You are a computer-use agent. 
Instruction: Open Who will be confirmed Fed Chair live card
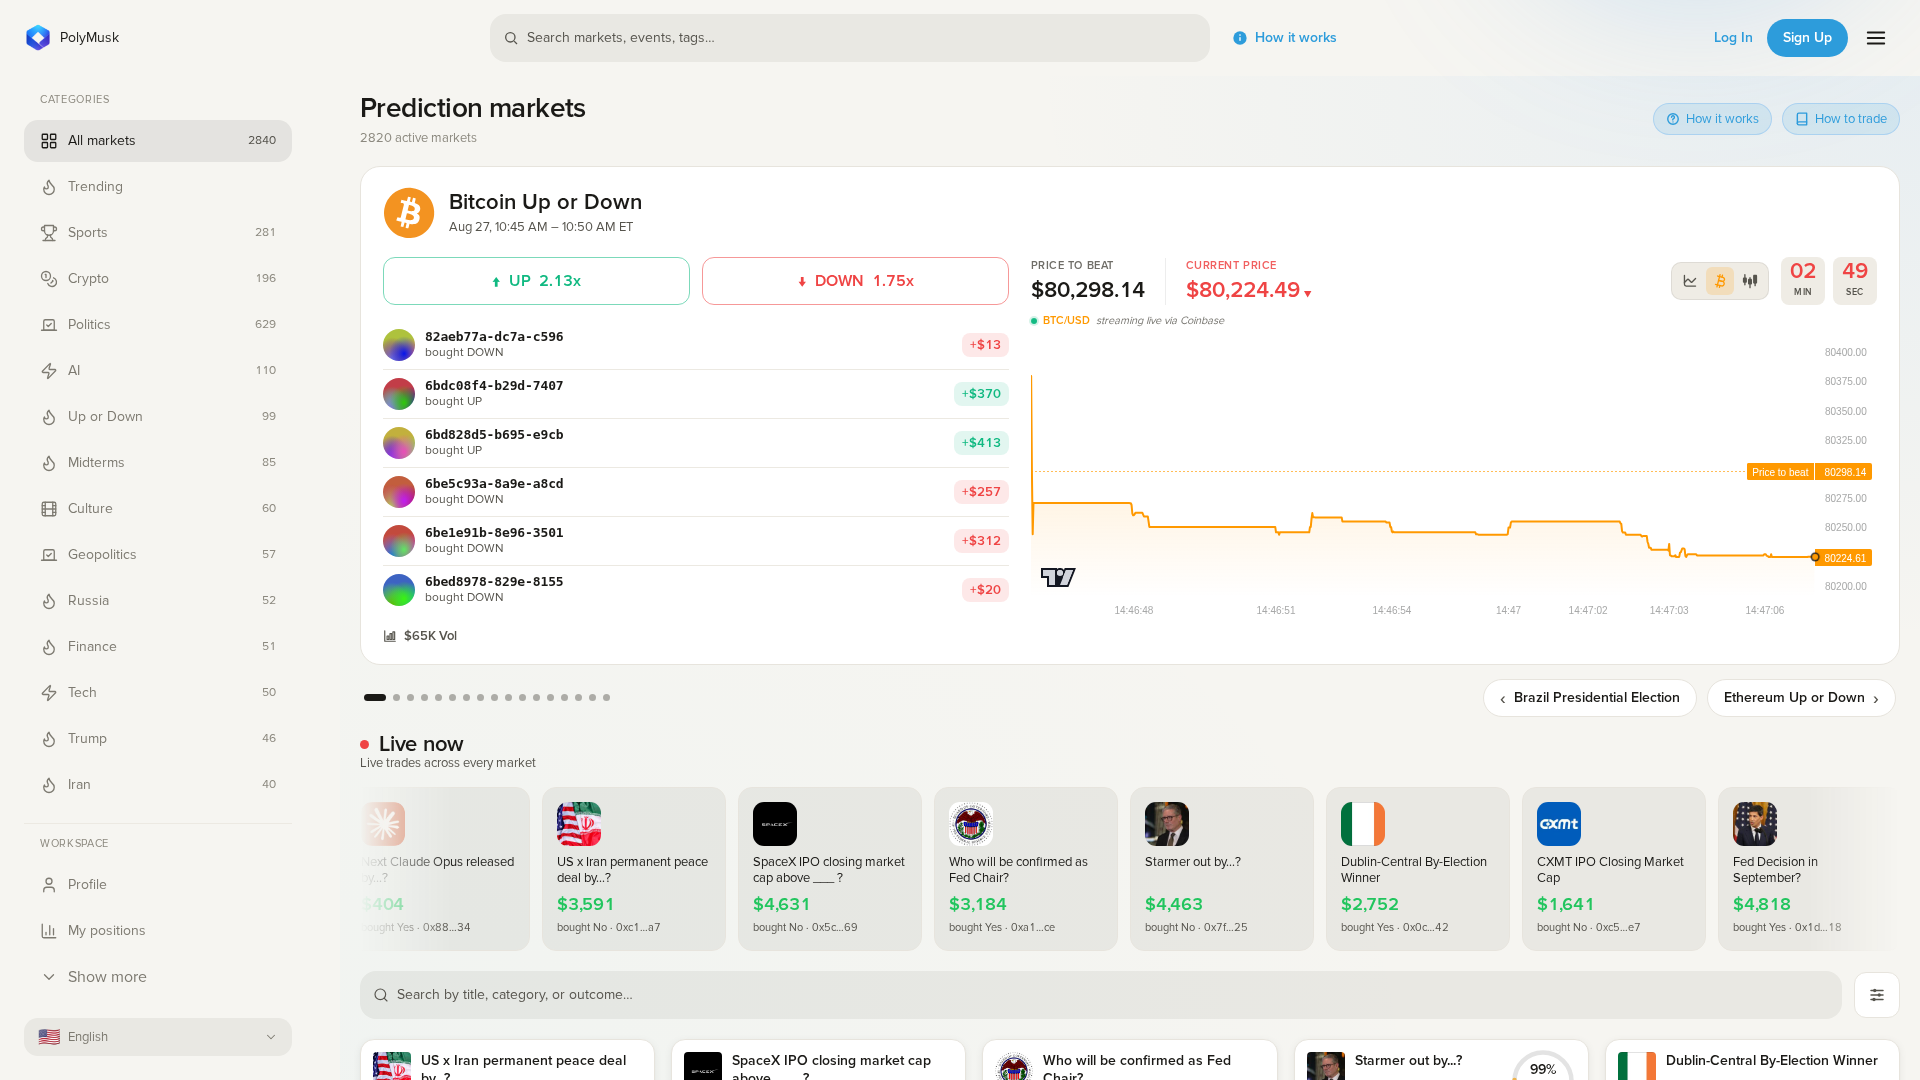[x=1026, y=869]
